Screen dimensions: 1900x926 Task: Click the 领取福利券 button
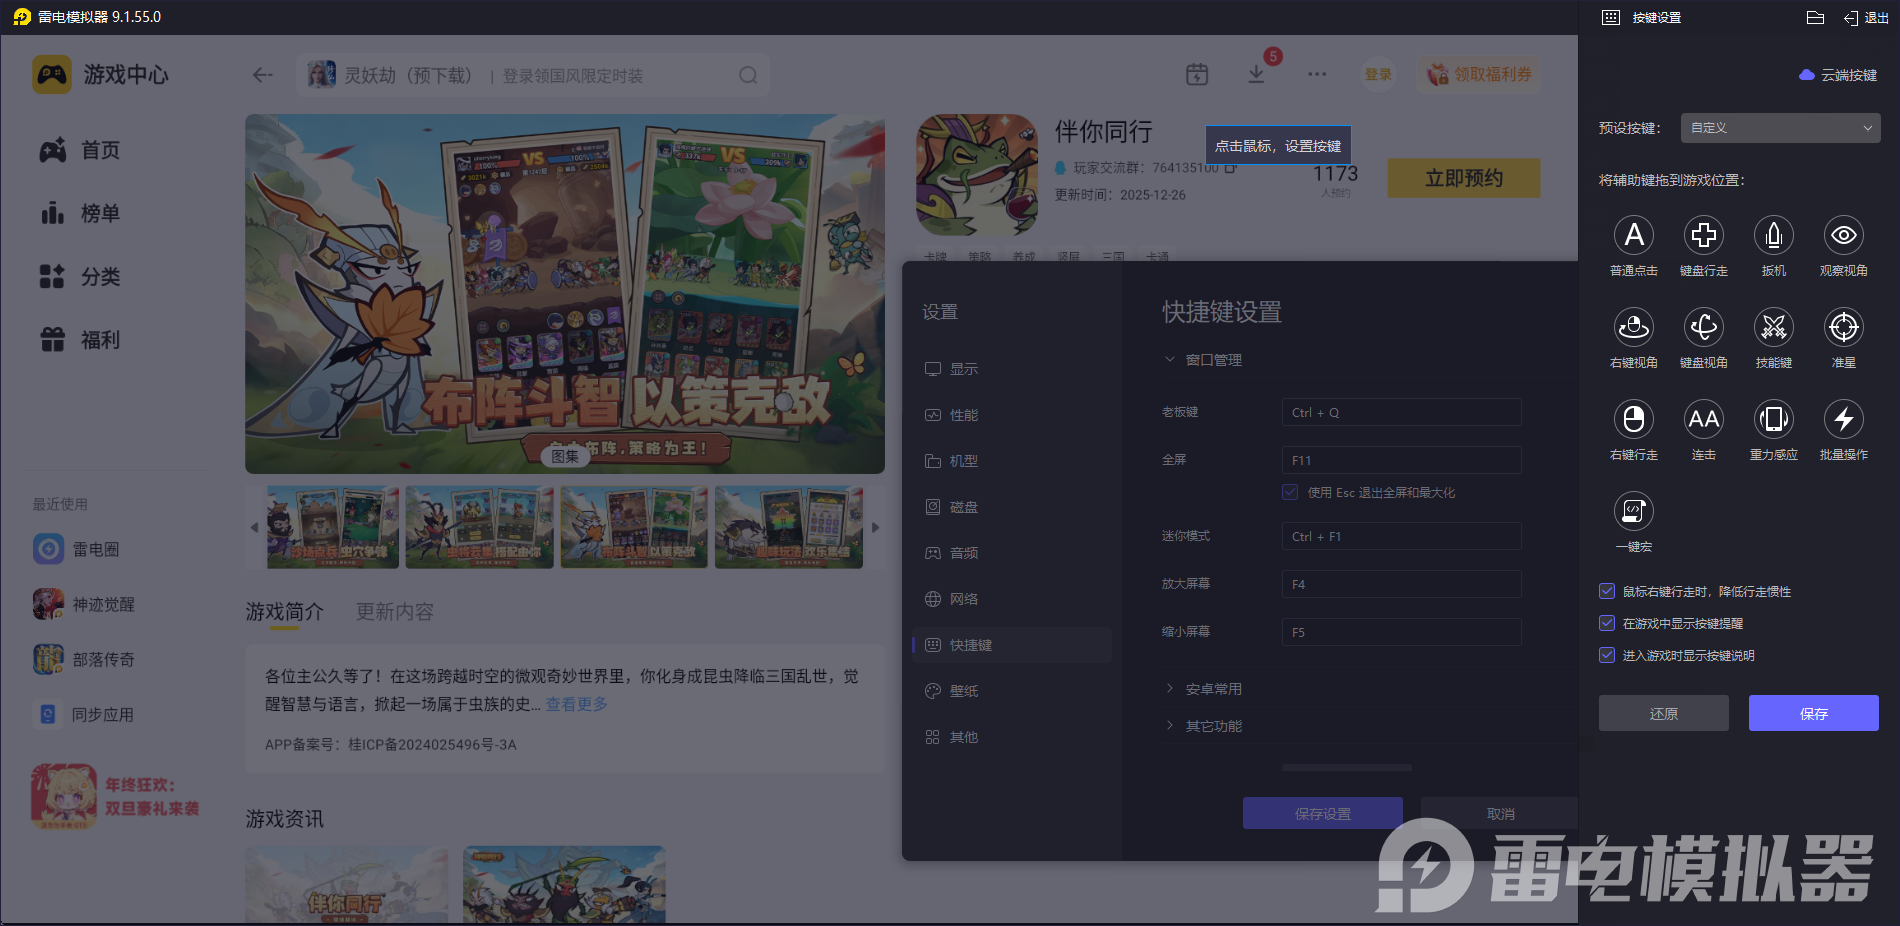pos(1479,75)
